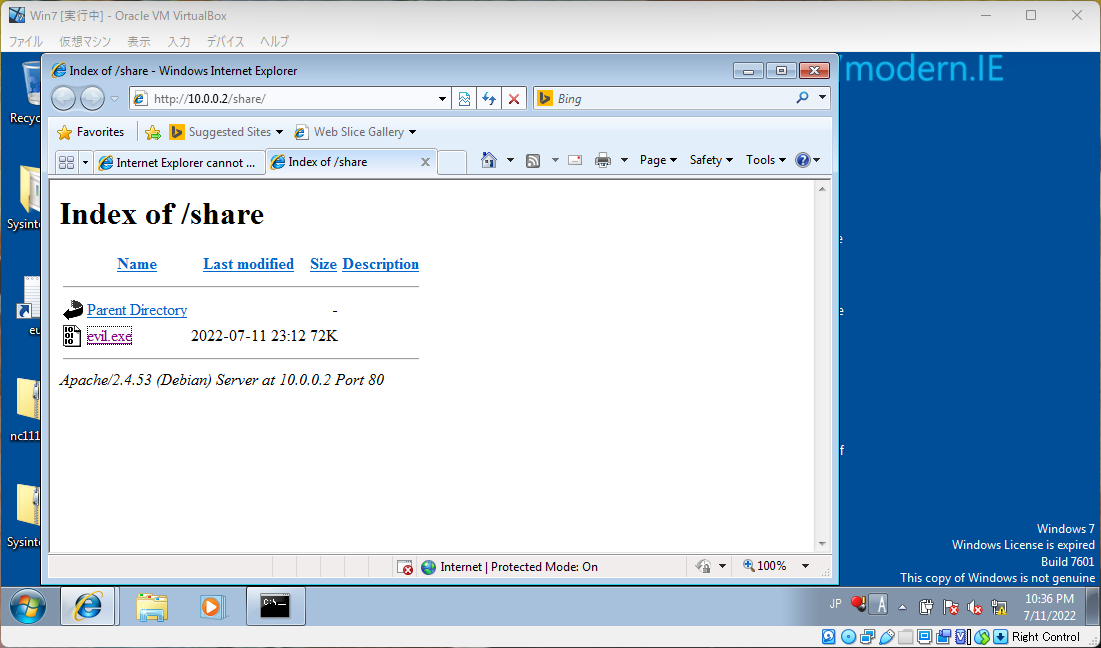Click the Action Center flag tray icon
The height and width of the screenshot is (648, 1101).
(x=951, y=607)
